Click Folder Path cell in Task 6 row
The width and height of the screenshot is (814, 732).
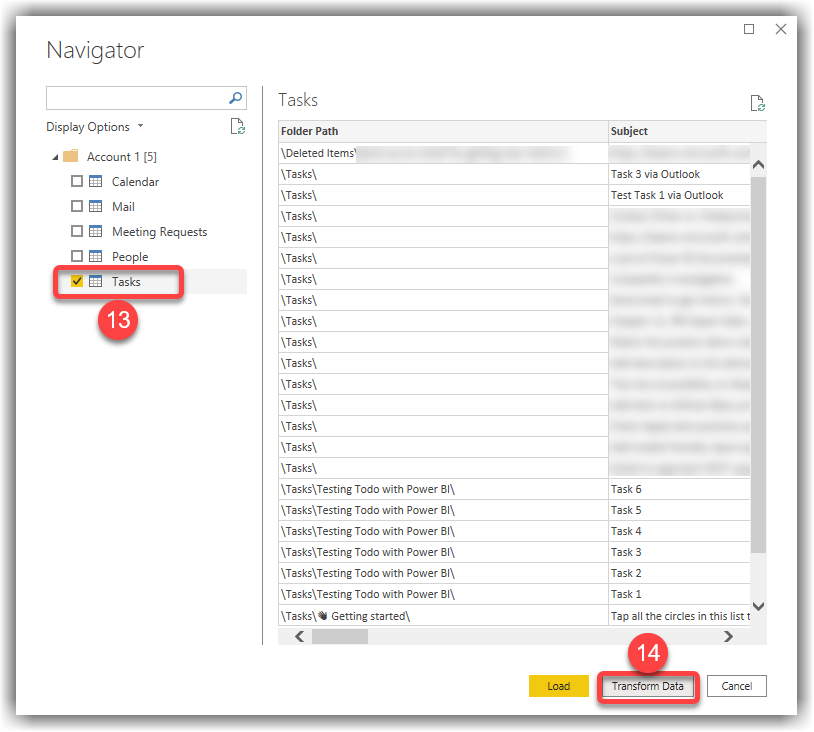(443, 489)
